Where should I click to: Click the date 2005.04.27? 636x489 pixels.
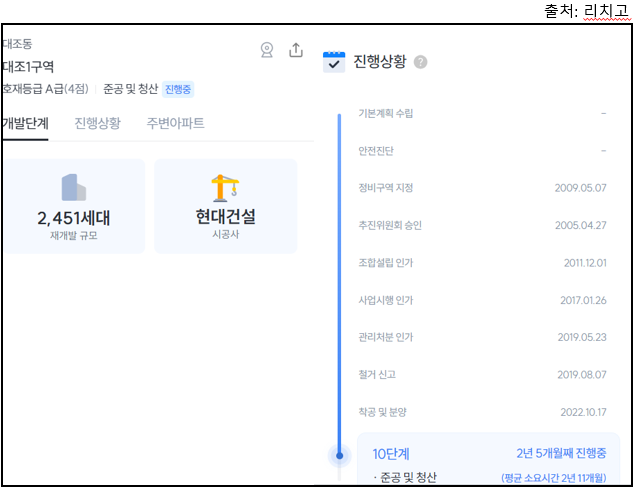pos(580,225)
